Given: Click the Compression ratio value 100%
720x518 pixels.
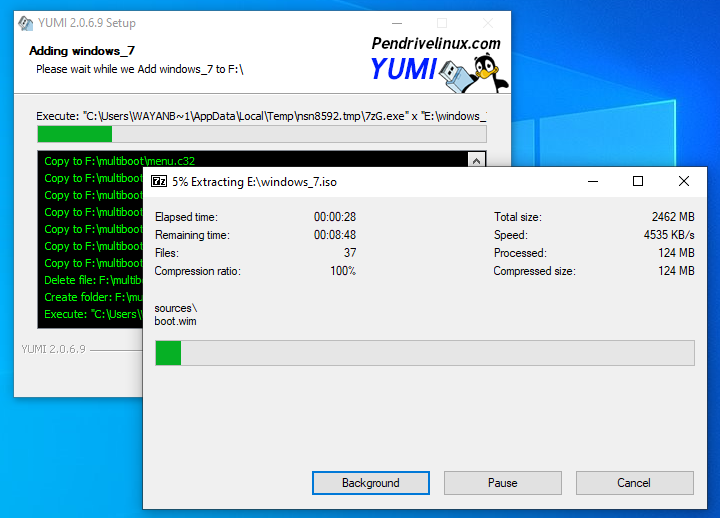Looking at the screenshot, I should (343, 271).
